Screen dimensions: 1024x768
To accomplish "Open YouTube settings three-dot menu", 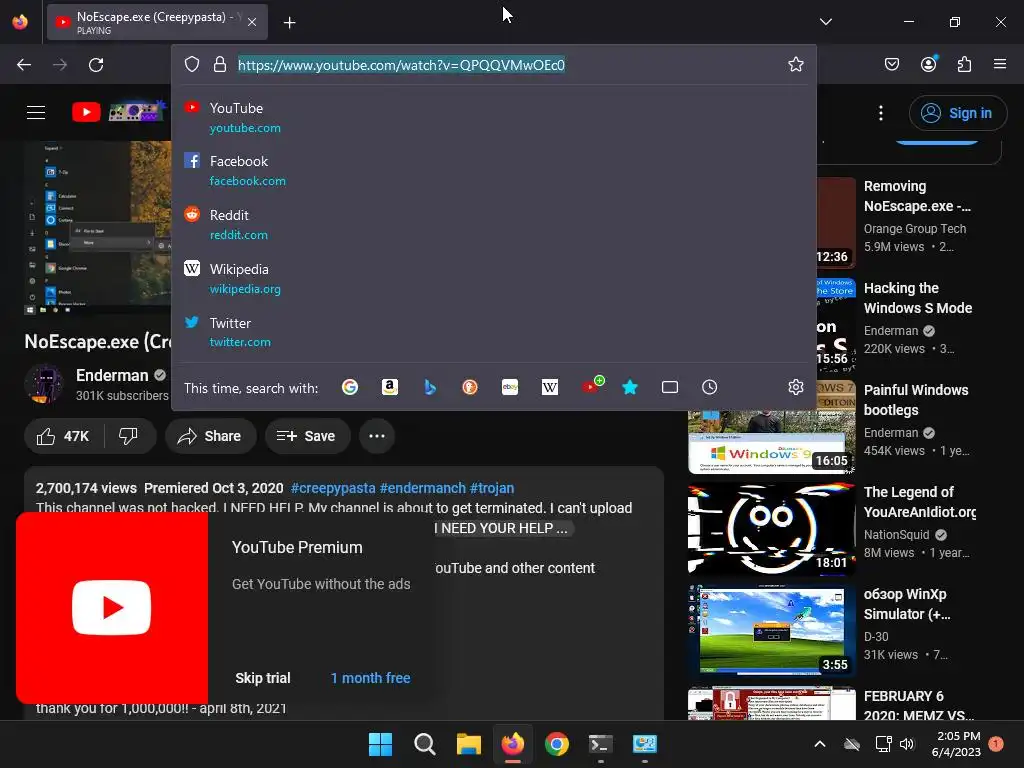I will tap(881, 113).
